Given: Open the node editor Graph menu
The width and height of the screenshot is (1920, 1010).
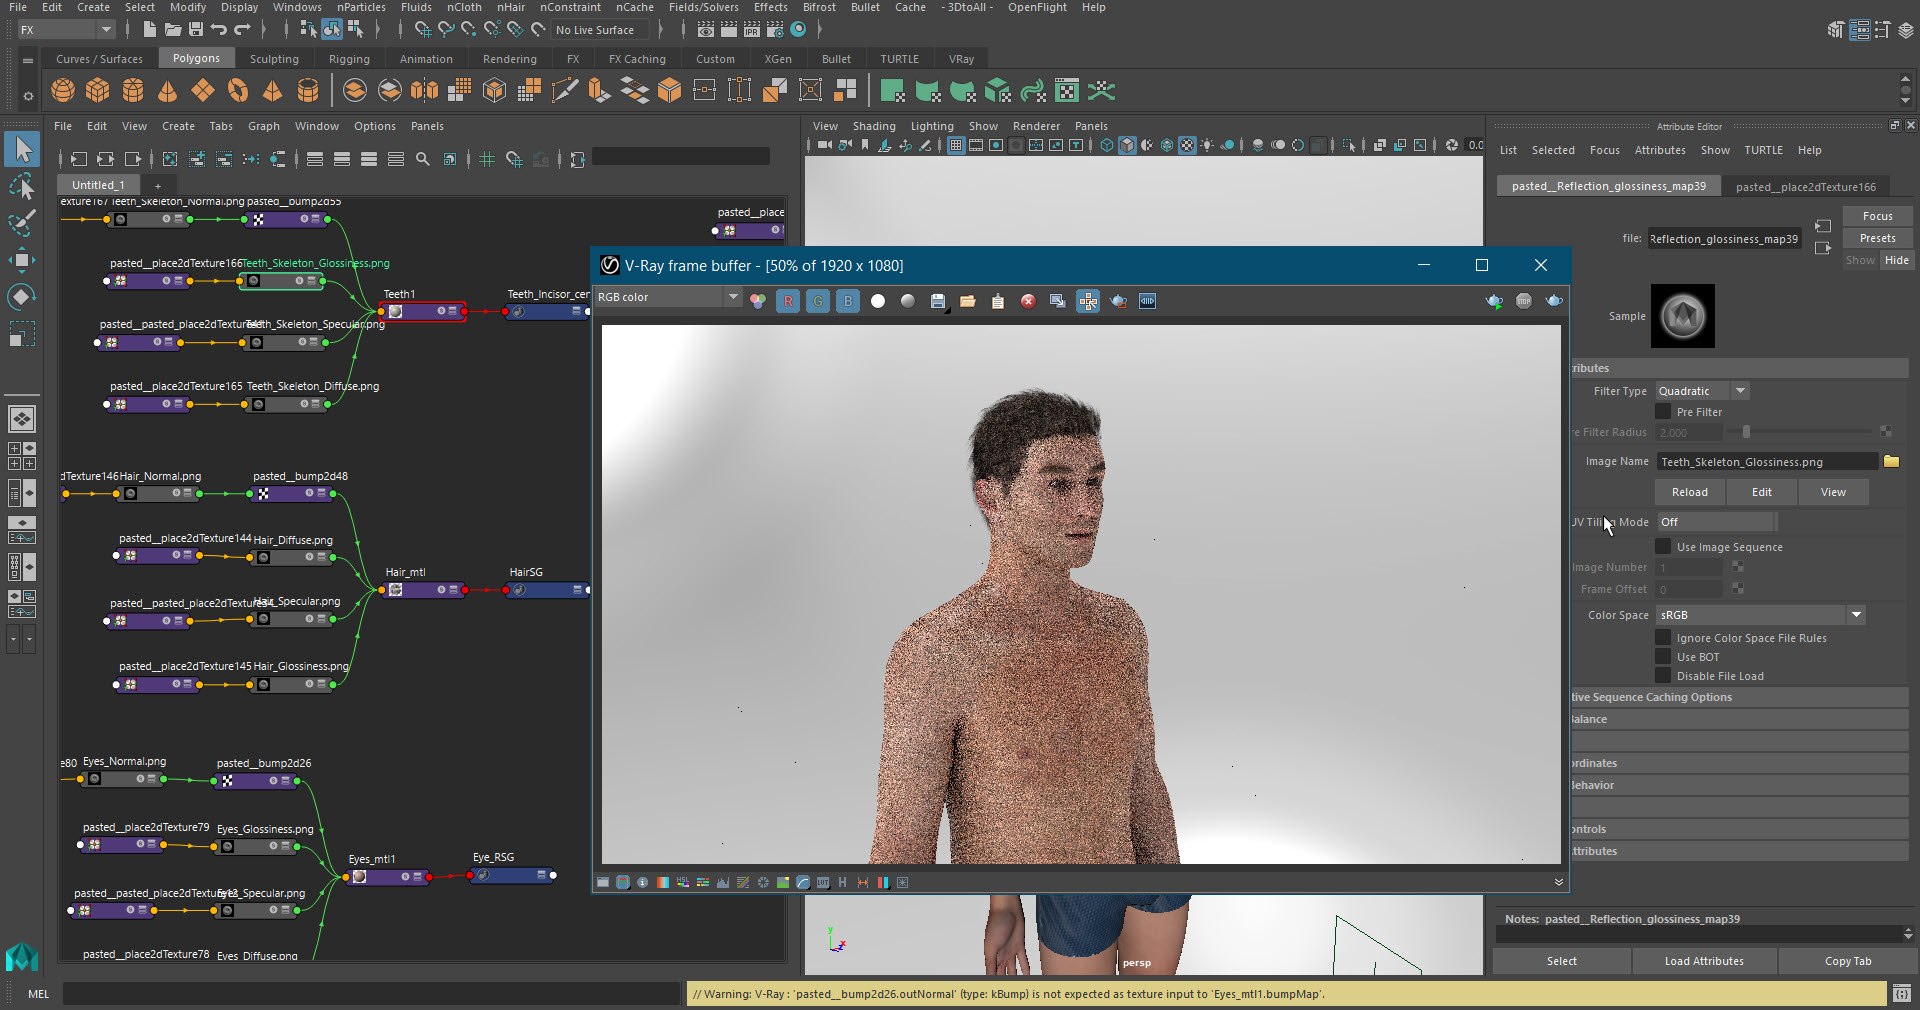Looking at the screenshot, I should point(264,126).
